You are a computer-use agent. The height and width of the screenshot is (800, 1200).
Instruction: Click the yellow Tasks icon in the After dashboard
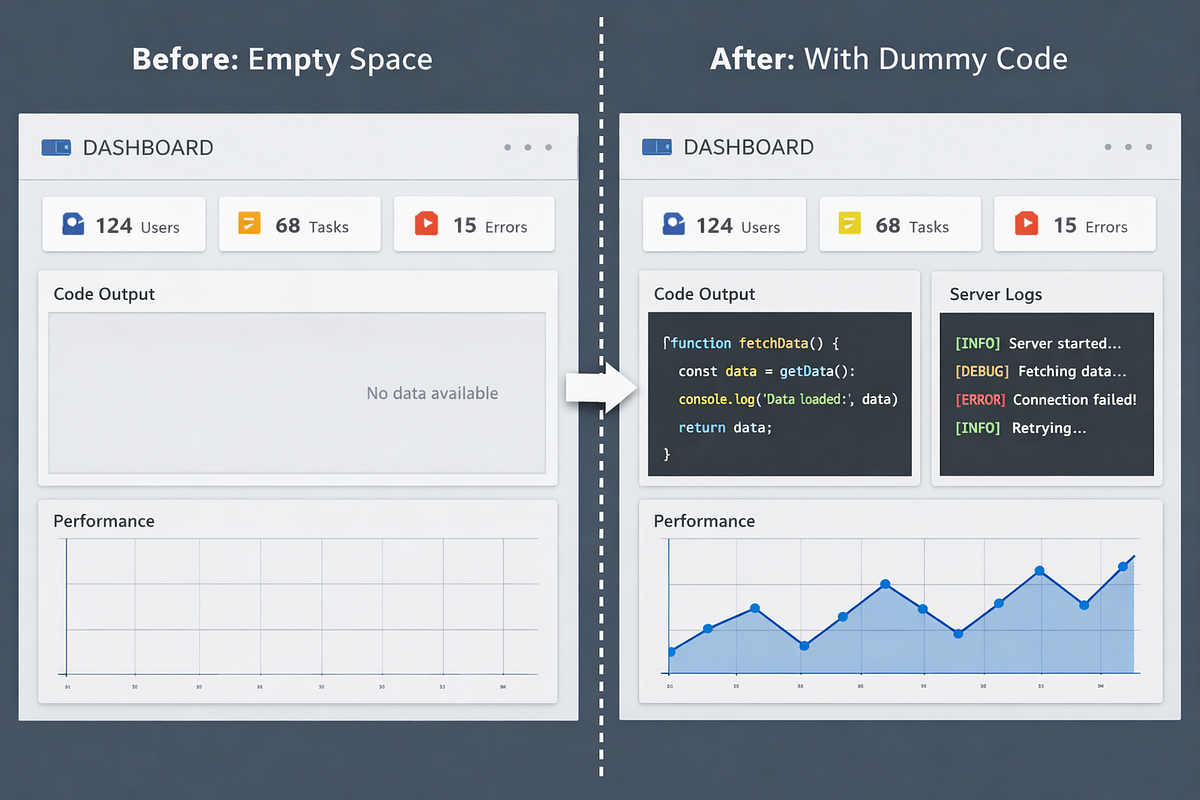850,224
